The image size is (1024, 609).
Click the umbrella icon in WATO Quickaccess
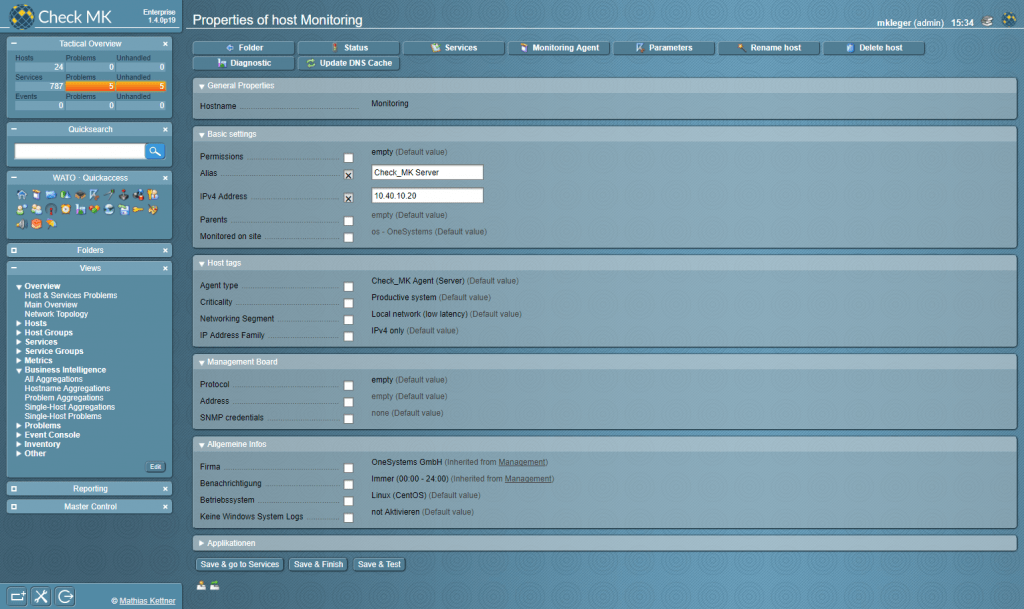point(51,224)
